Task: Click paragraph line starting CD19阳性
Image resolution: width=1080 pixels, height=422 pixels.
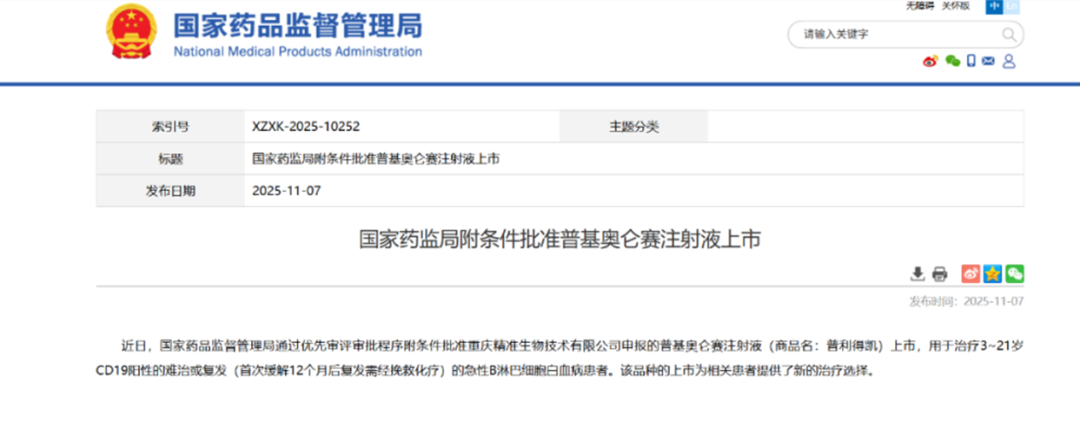Action: pos(485,371)
